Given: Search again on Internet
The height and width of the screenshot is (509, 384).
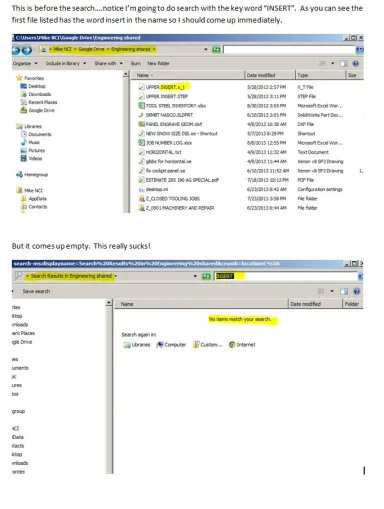Looking at the screenshot, I should (242, 345).
